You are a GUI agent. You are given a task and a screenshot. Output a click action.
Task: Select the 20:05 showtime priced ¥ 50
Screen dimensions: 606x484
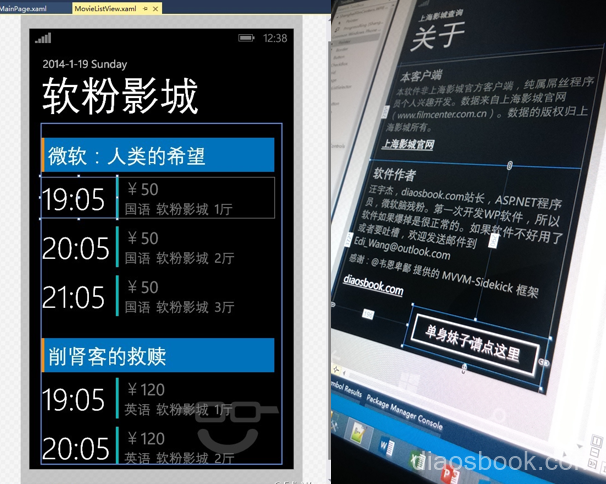tap(76, 248)
